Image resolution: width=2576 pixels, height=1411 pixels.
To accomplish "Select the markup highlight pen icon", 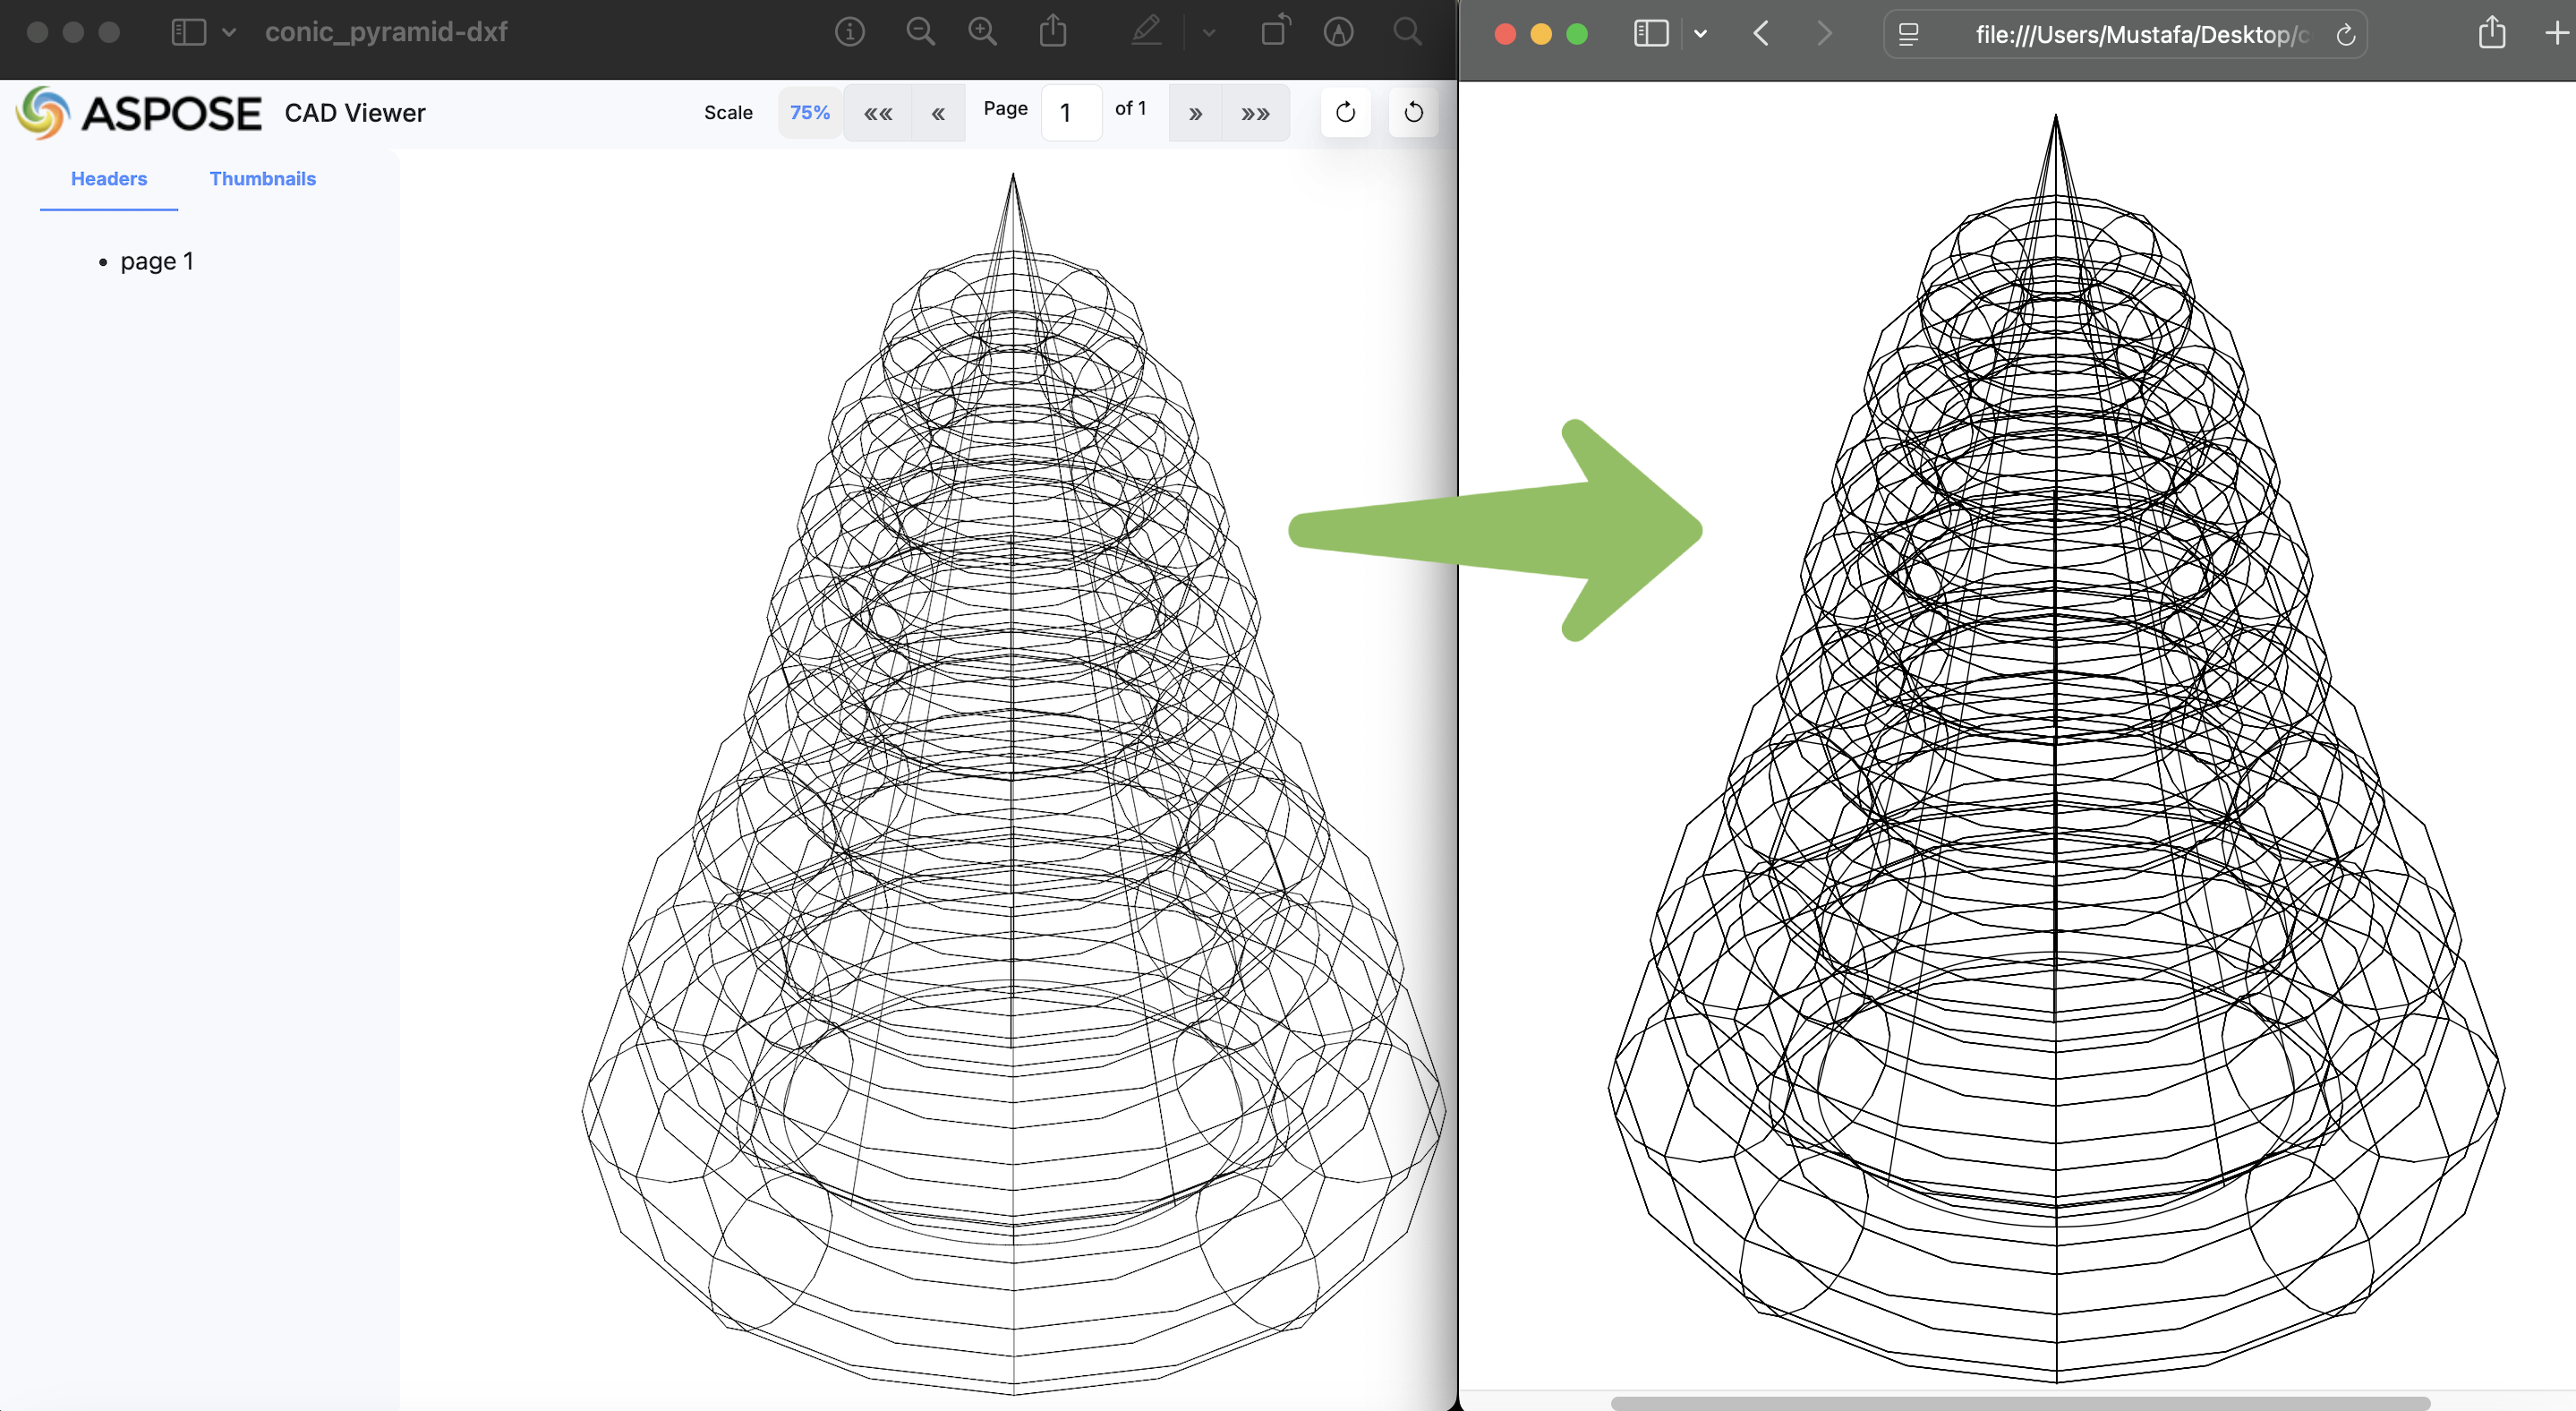I will coord(1147,32).
